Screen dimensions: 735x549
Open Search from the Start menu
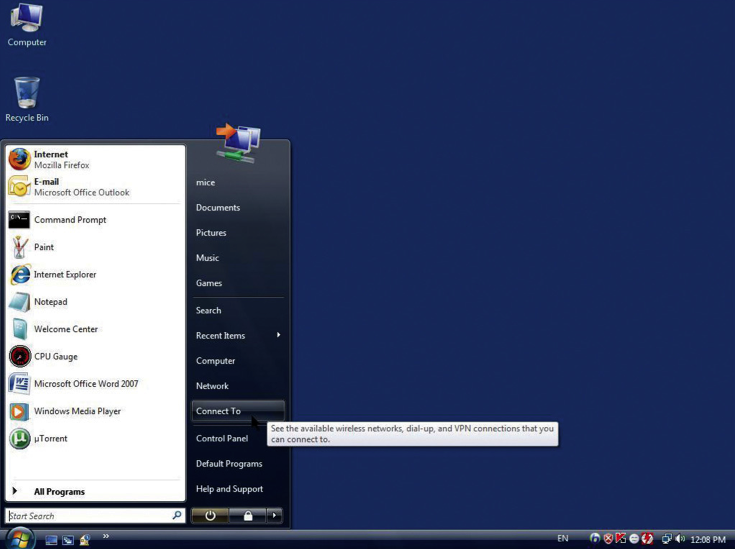coord(238,310)
